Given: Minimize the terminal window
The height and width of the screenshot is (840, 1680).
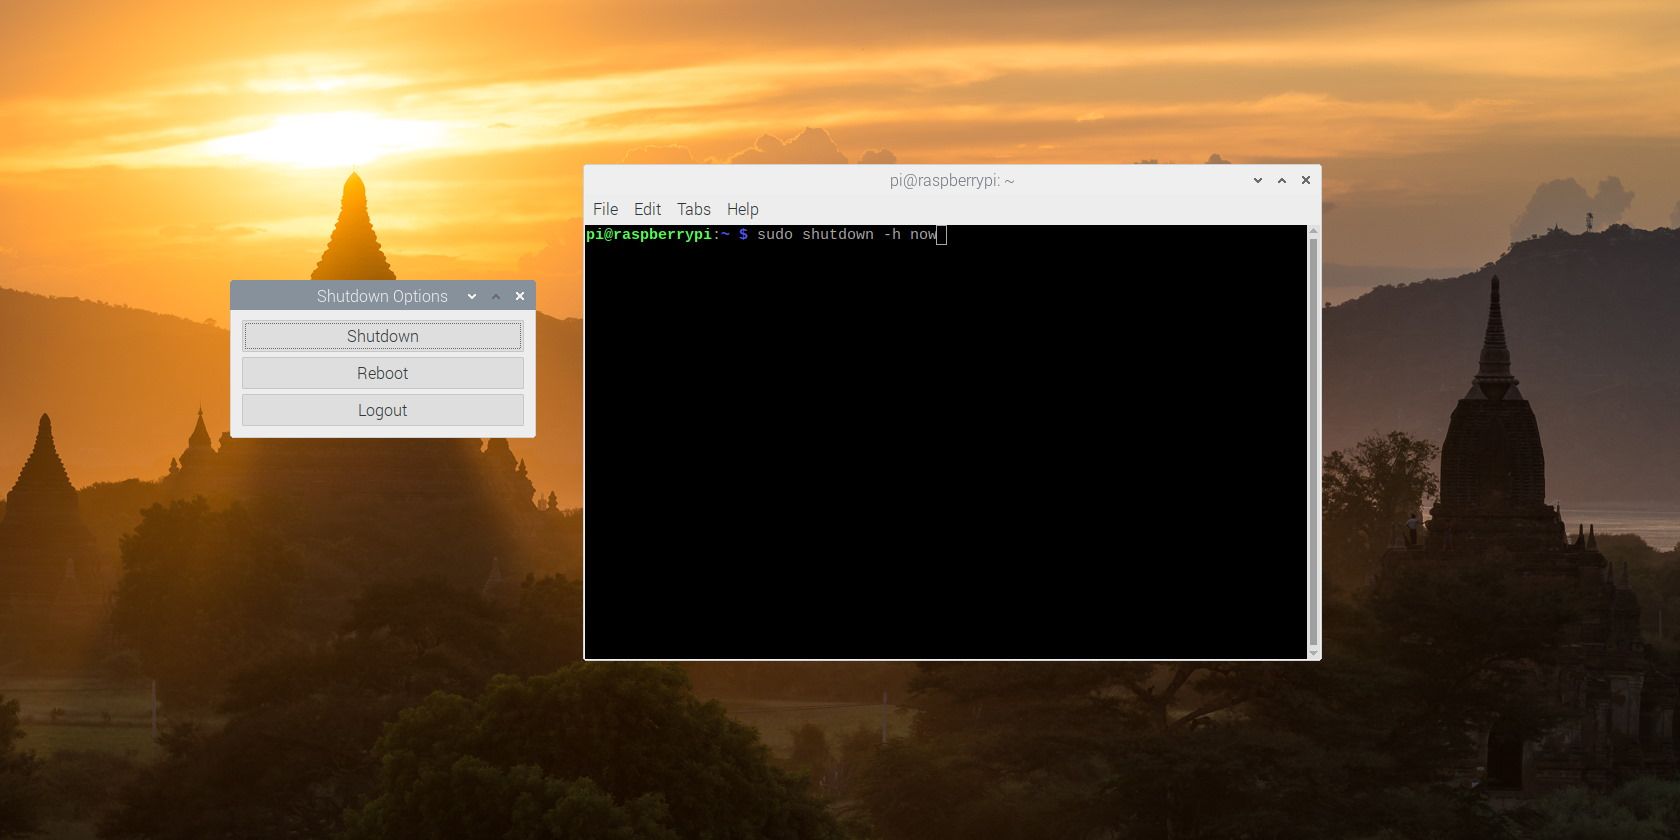Looking at the screenshot, I should coord(1258,180).
